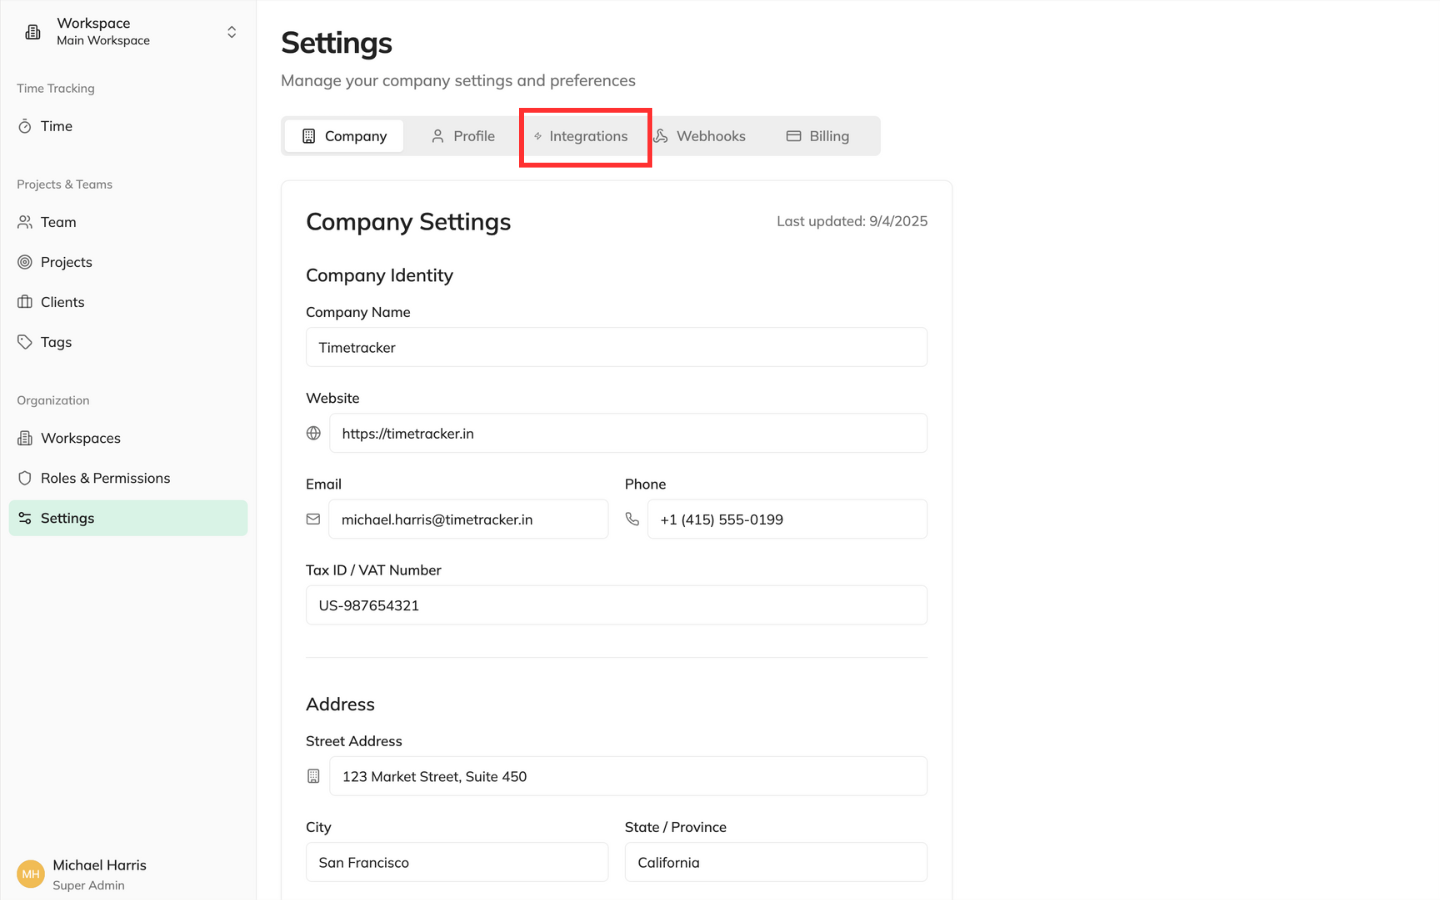Click the globe icon beside the Website field
Viewport: 1440px width, 900px height.
pos(313,433)
